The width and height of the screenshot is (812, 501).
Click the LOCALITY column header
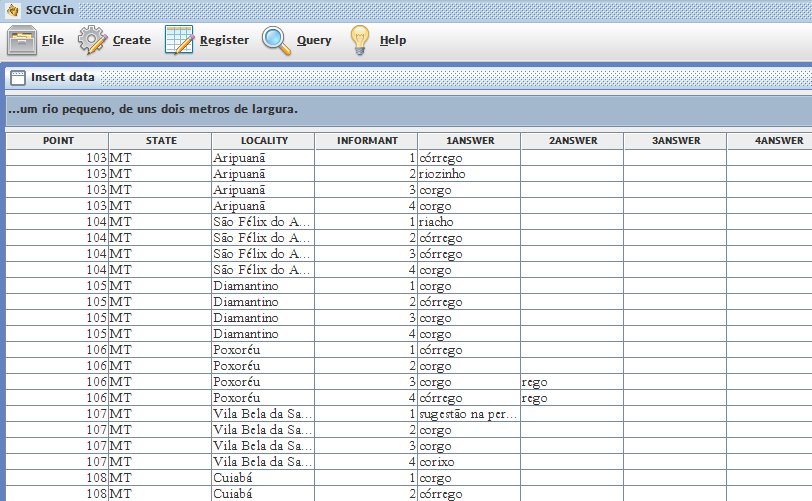coord(264,141)
